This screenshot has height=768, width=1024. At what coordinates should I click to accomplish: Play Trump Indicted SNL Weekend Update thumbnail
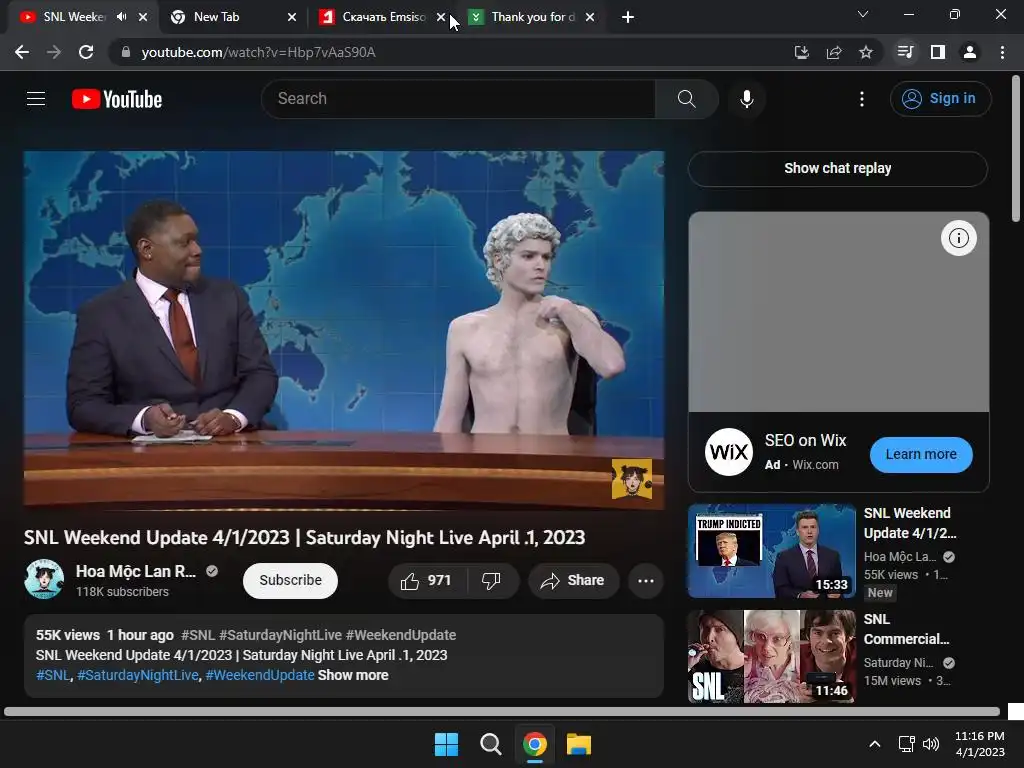point(772,551)
